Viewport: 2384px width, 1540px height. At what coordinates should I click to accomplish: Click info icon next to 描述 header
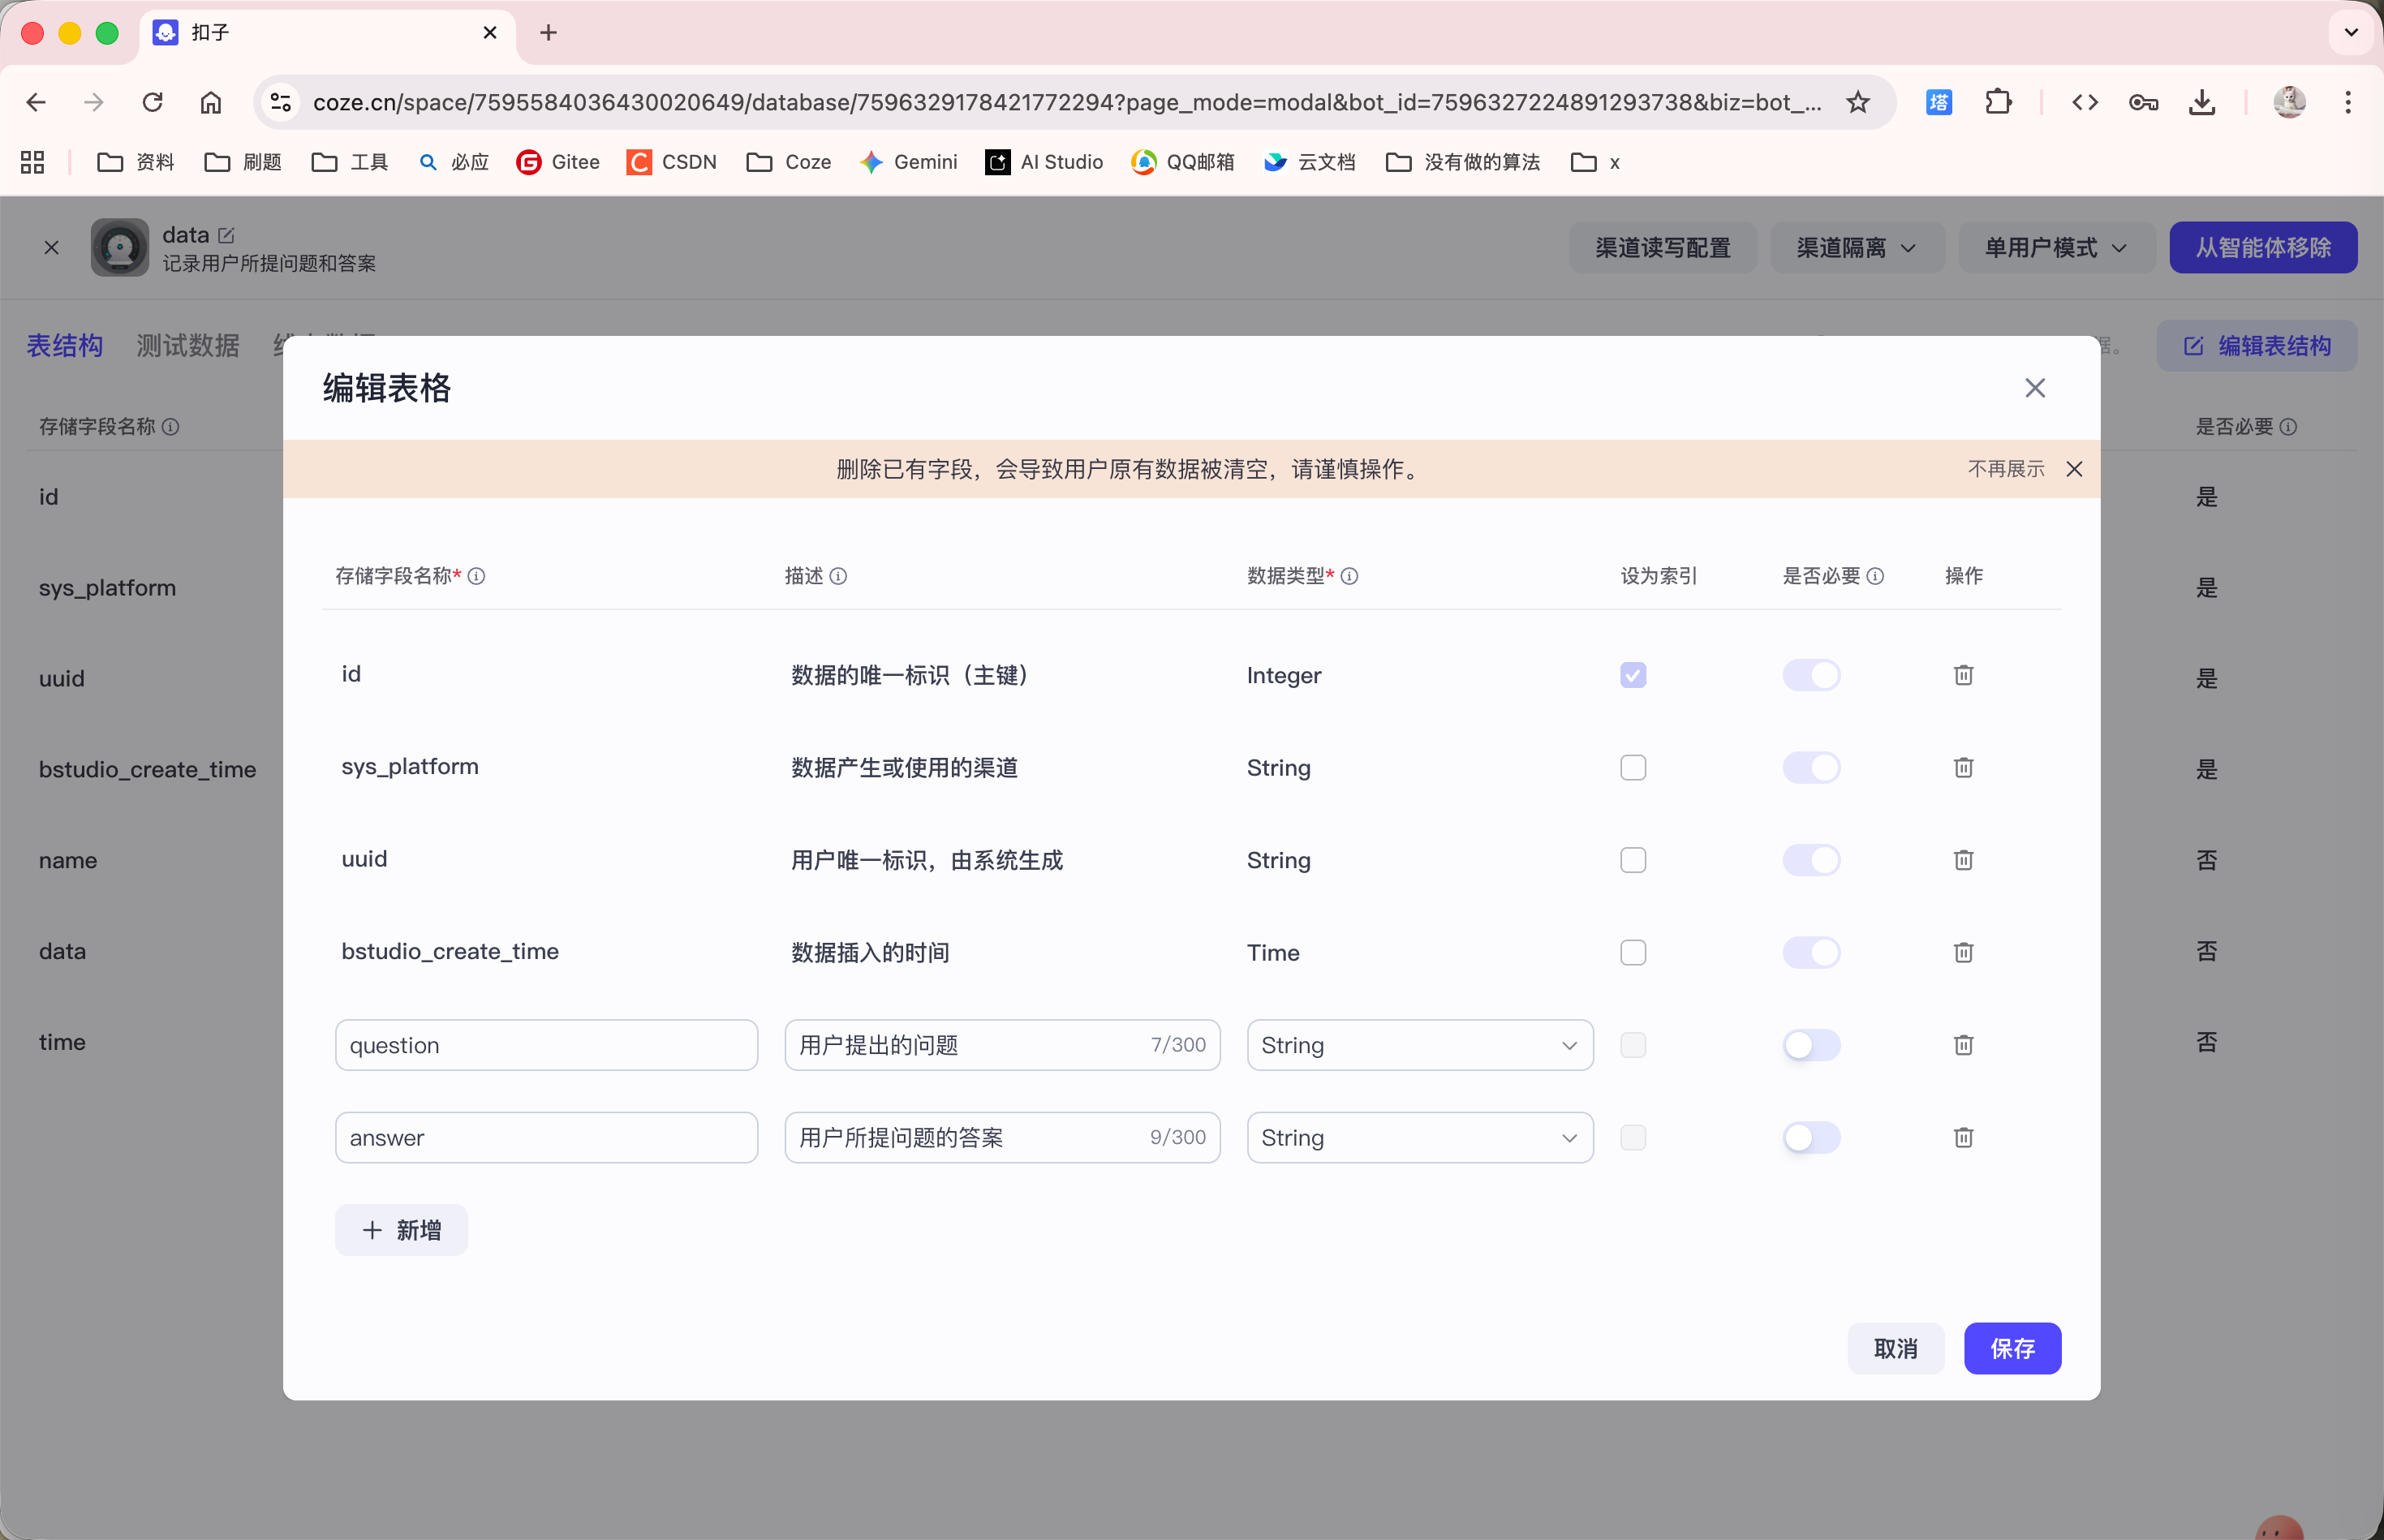click(x=838, y=576)
